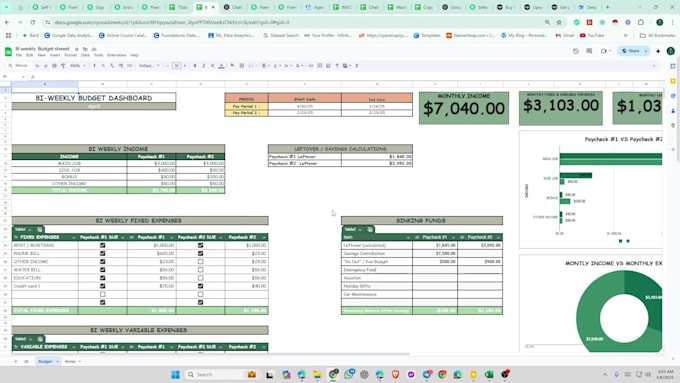Open Sinking Funds Item column dropdown
The image size is (680, 383).
click(x=408, y=237)
